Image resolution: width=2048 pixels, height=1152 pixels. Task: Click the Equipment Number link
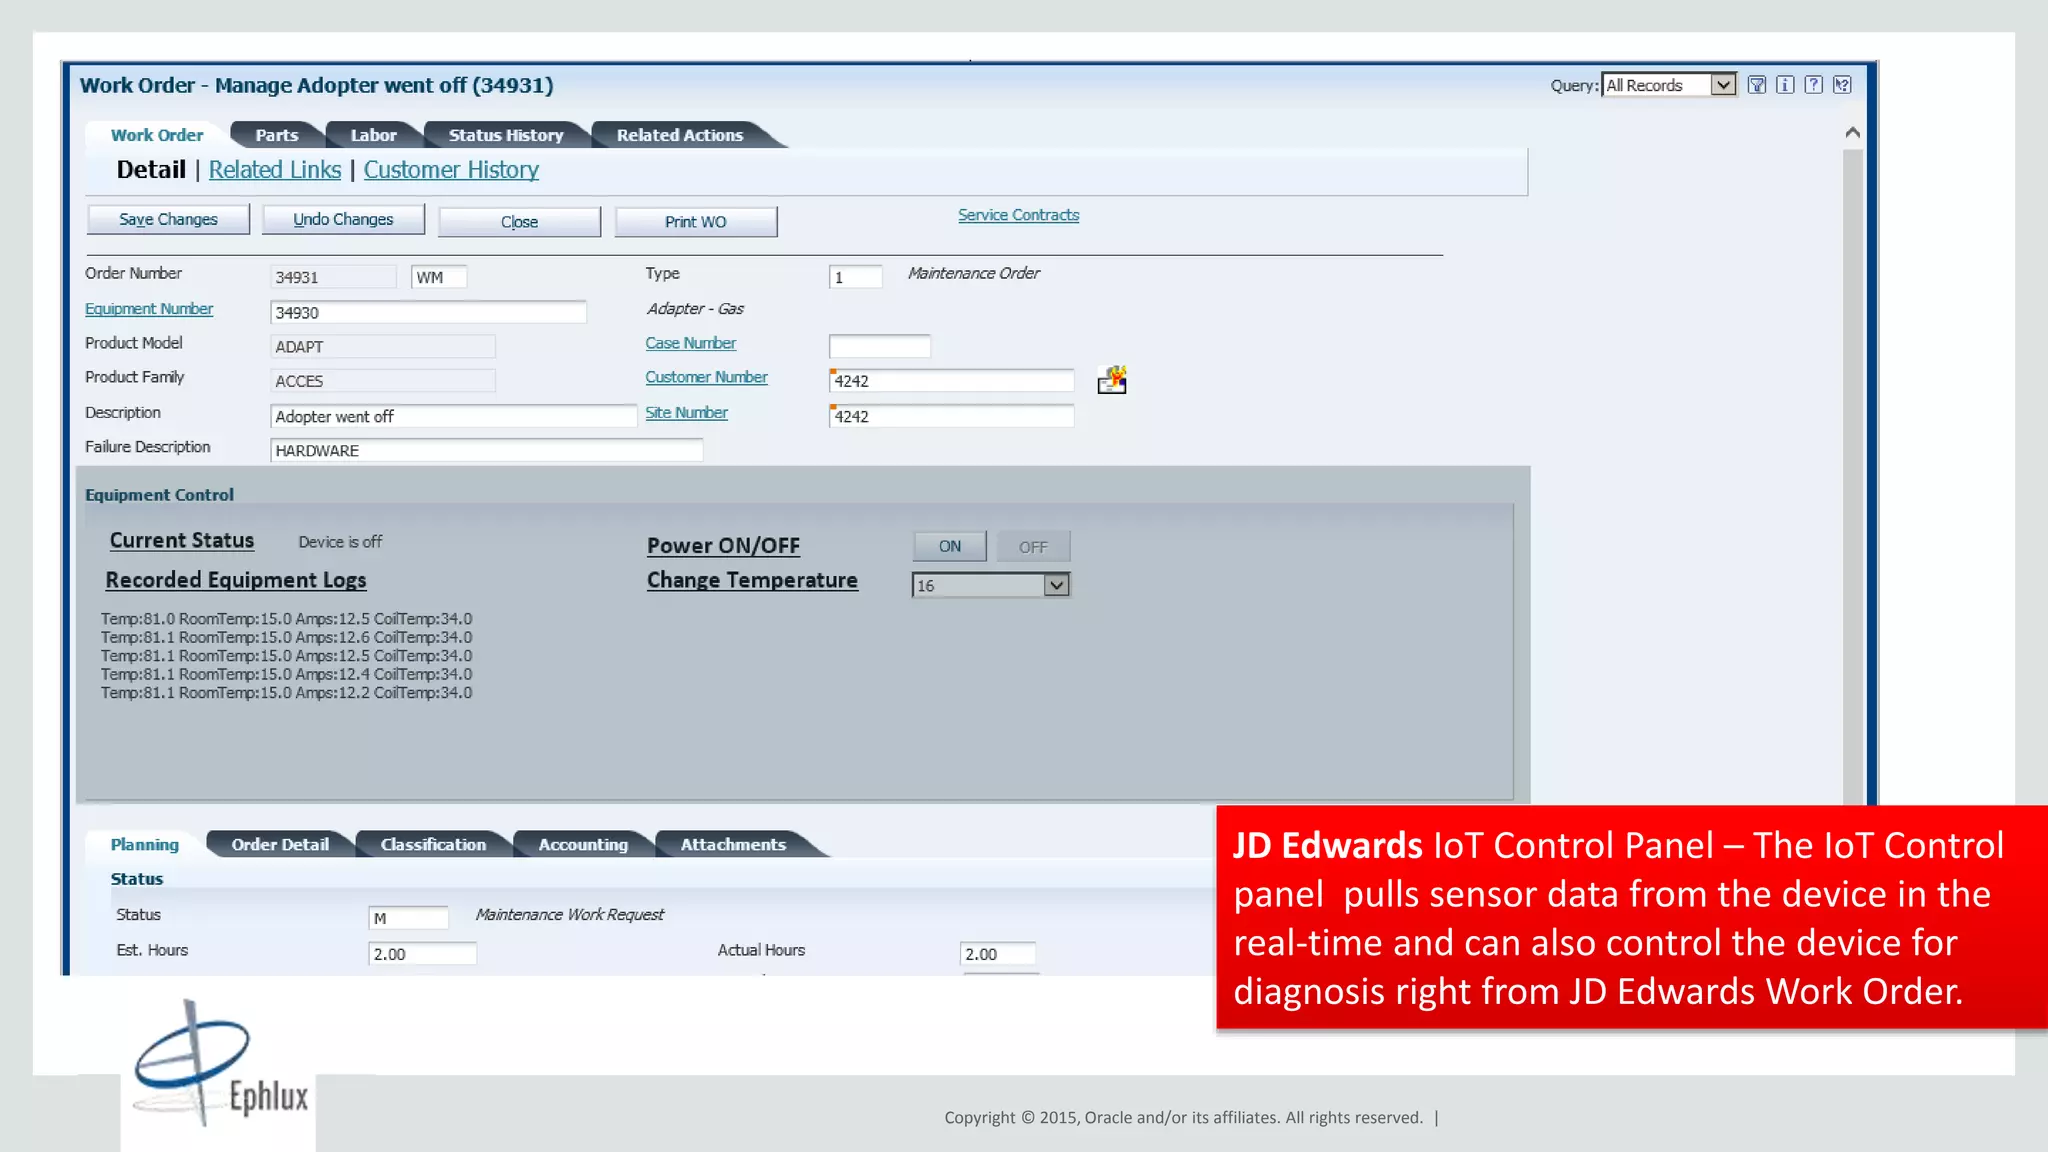[149, 309]
